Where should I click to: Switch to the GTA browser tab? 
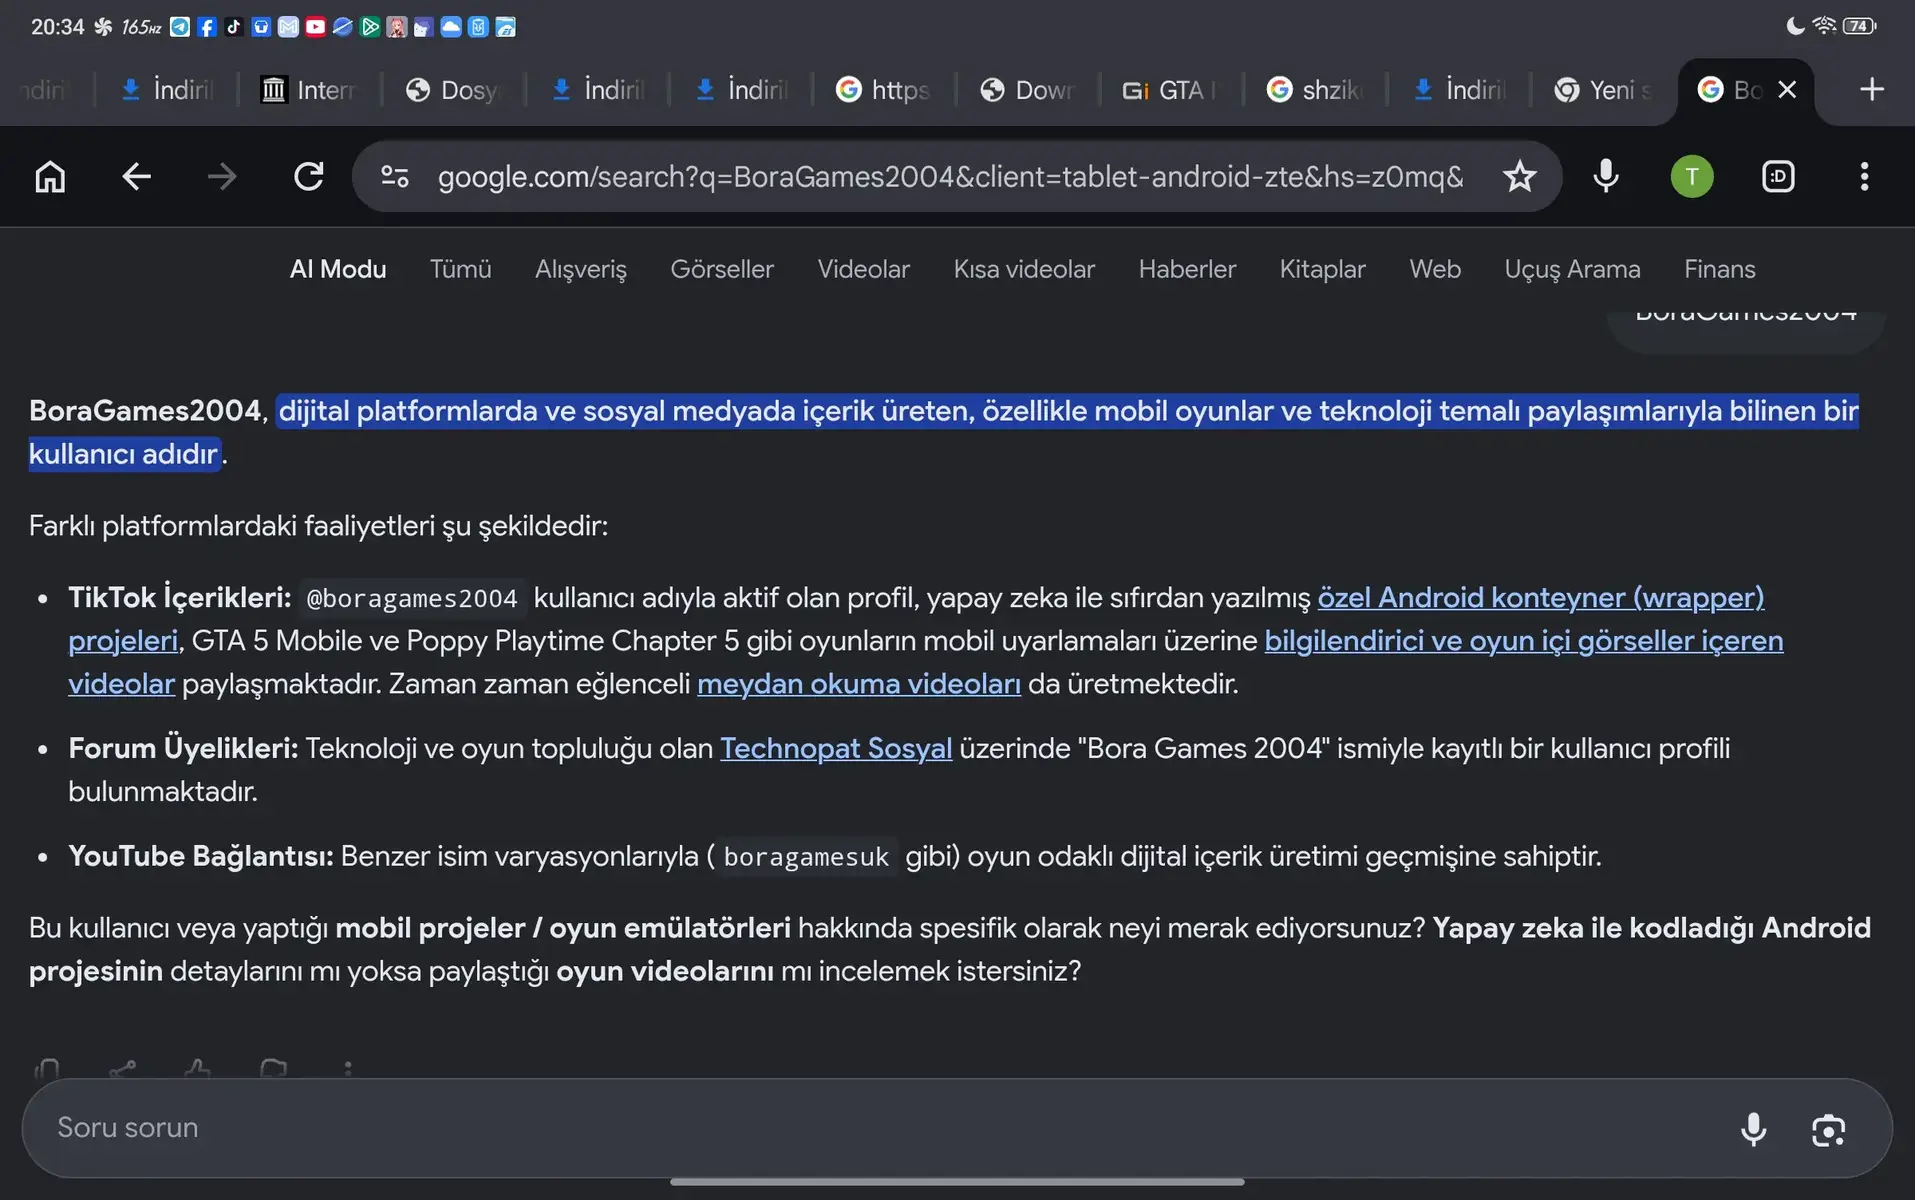tap(1170, 90)
